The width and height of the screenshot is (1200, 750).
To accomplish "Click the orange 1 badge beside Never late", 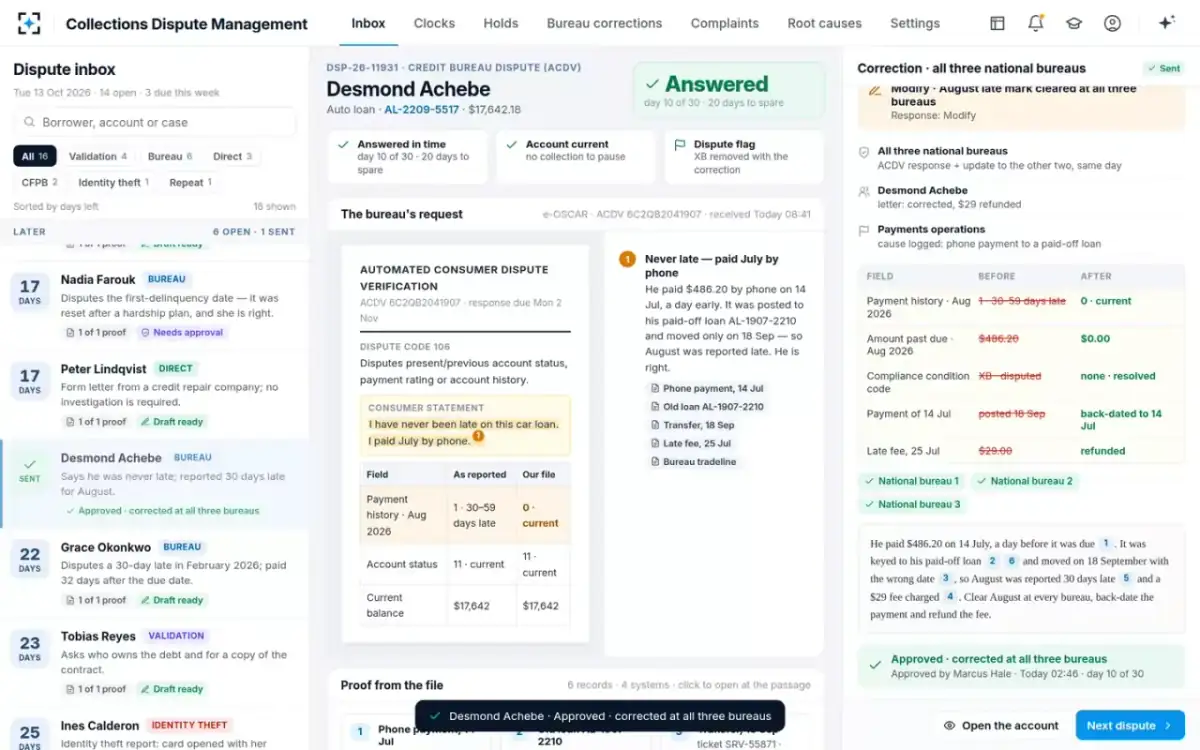I will pyautogui.click(x=627, y=260).
